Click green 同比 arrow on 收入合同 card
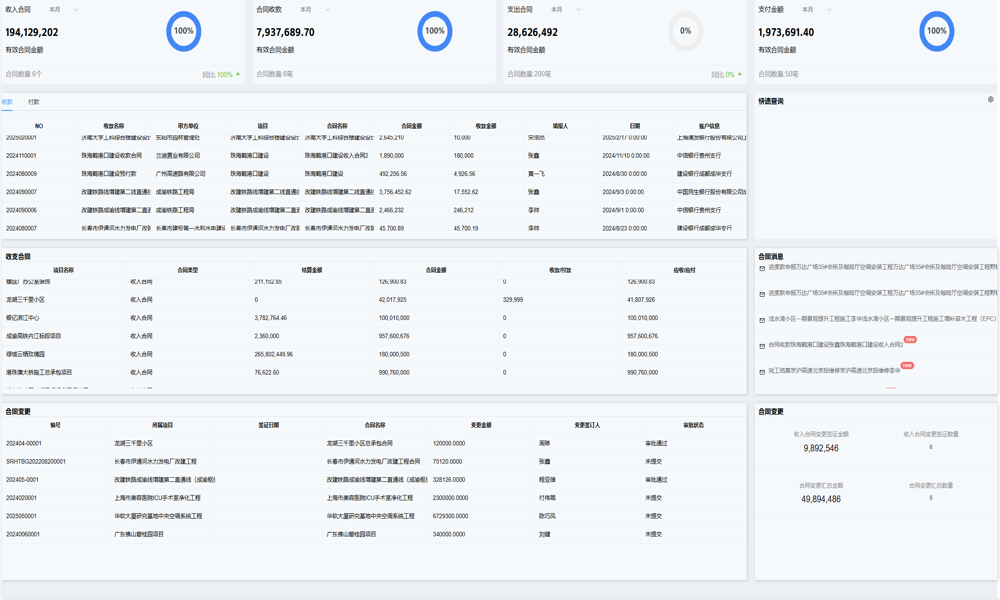This screenshot has height=600, width=1000. coord(238,74)
